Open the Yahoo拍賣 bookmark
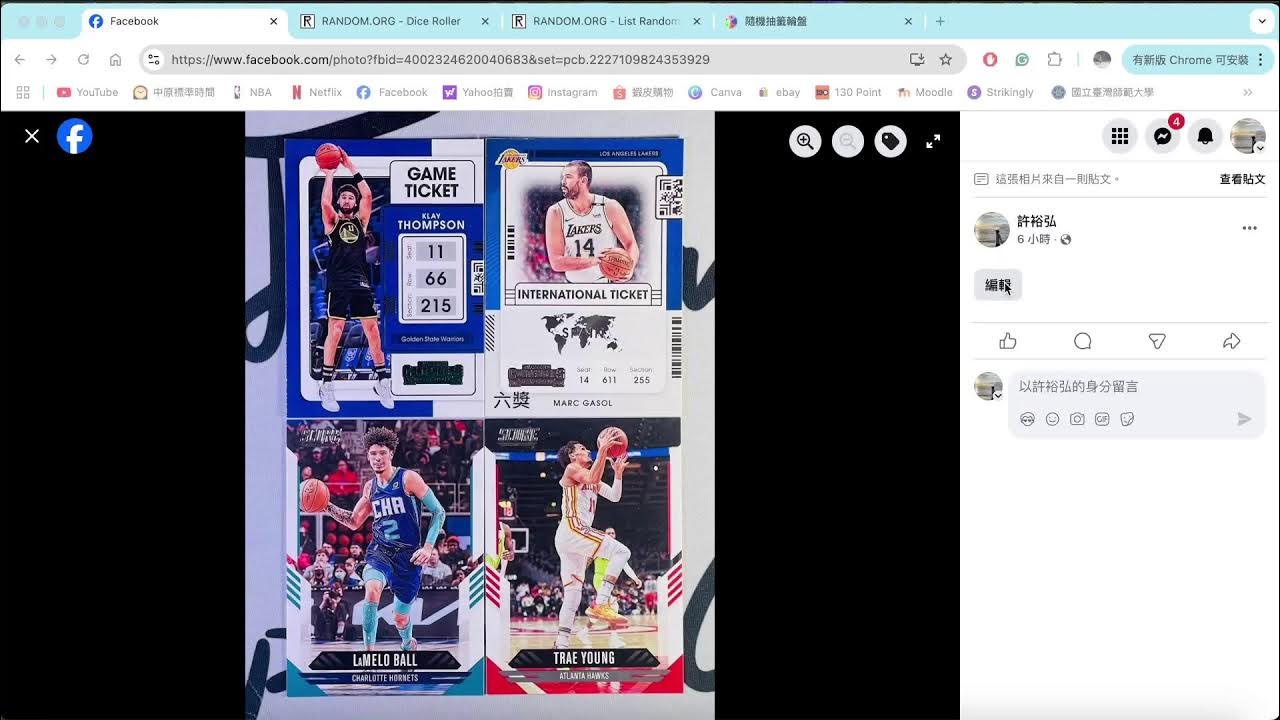 click(478, 92)
